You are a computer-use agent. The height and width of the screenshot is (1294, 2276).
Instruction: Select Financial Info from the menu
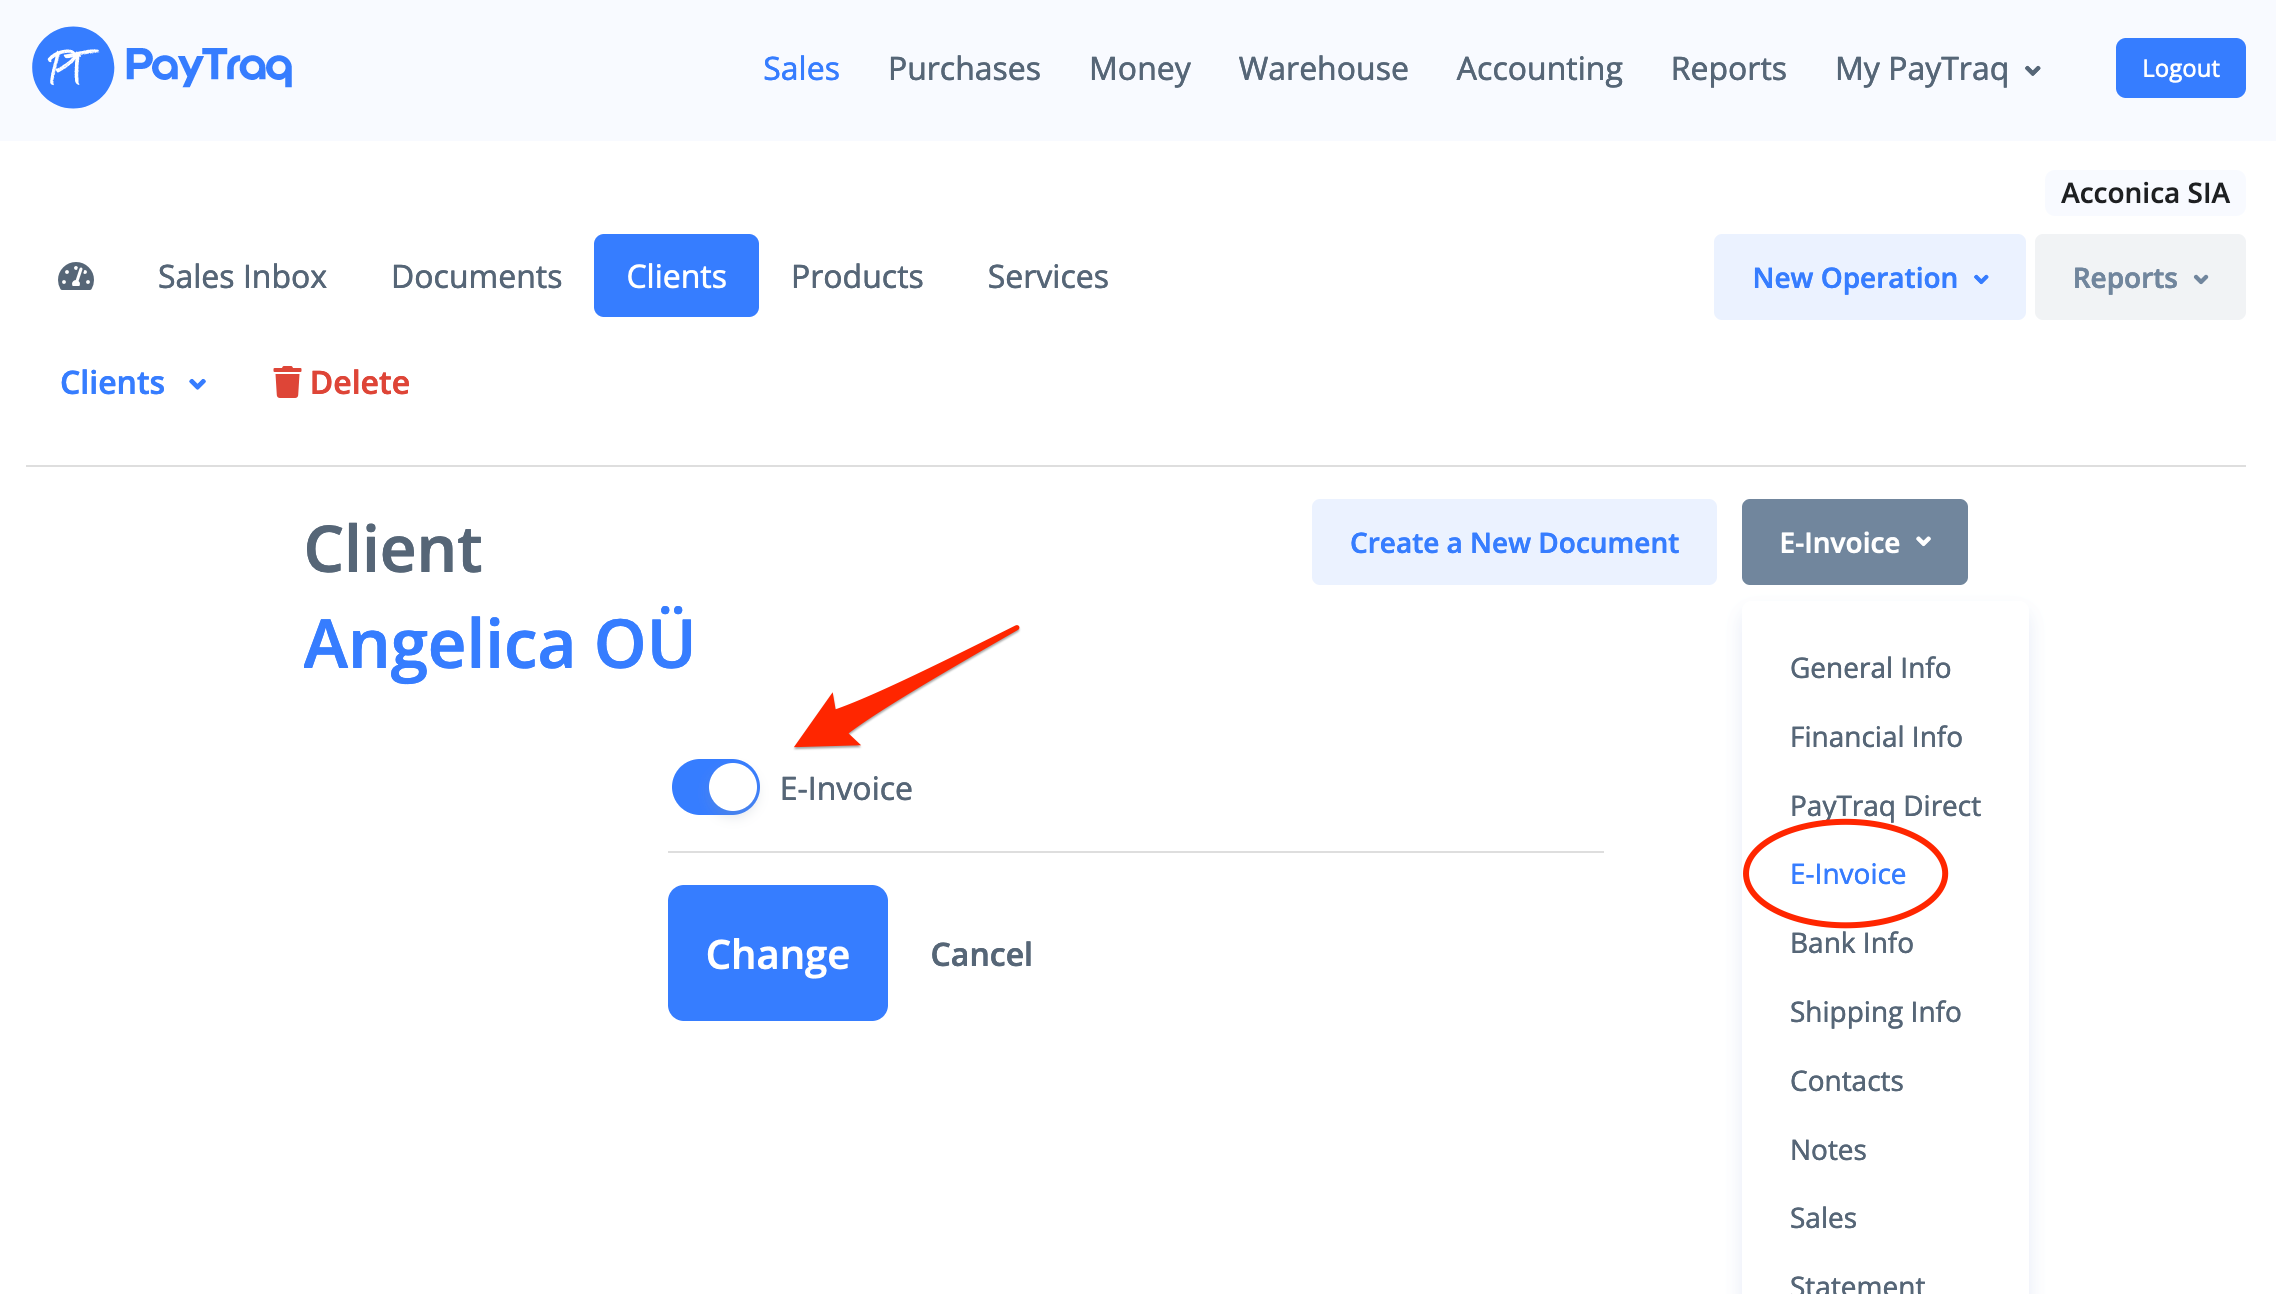pos(1875,737)
